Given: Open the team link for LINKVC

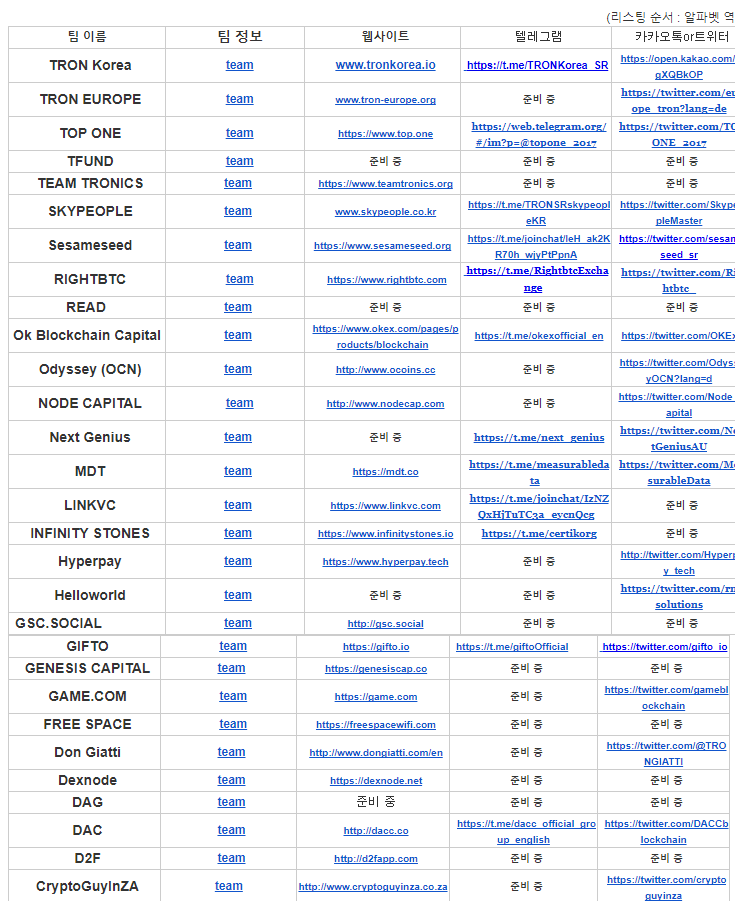Looking at the screenshot, I should click(238, 505).
